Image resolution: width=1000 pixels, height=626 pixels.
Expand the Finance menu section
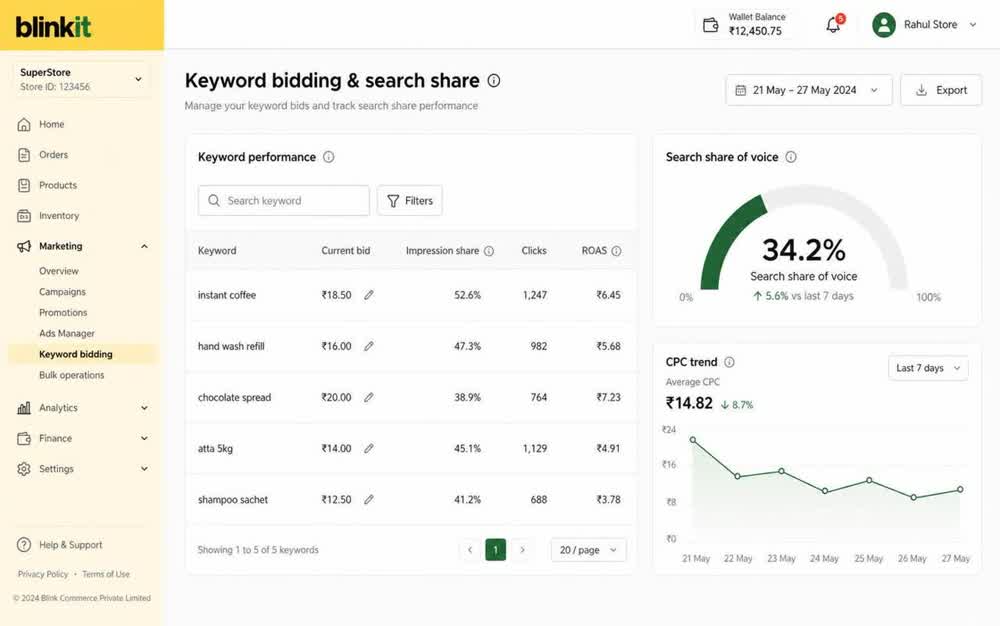point(144,439)
